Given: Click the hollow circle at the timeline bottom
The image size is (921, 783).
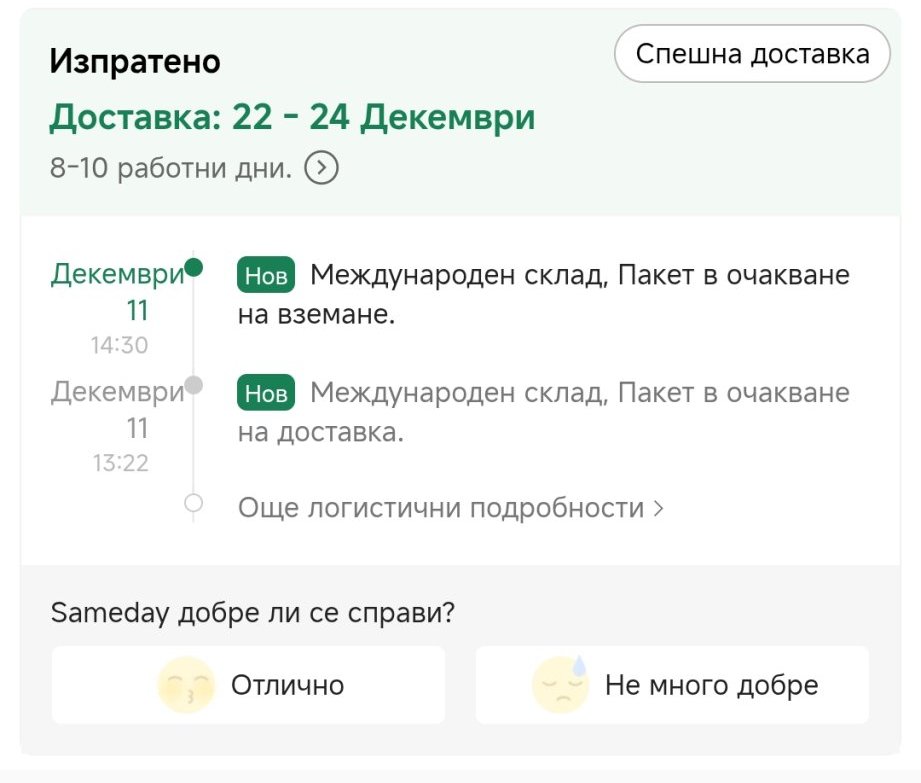Looking at the screenshot, I should point(194,502).
